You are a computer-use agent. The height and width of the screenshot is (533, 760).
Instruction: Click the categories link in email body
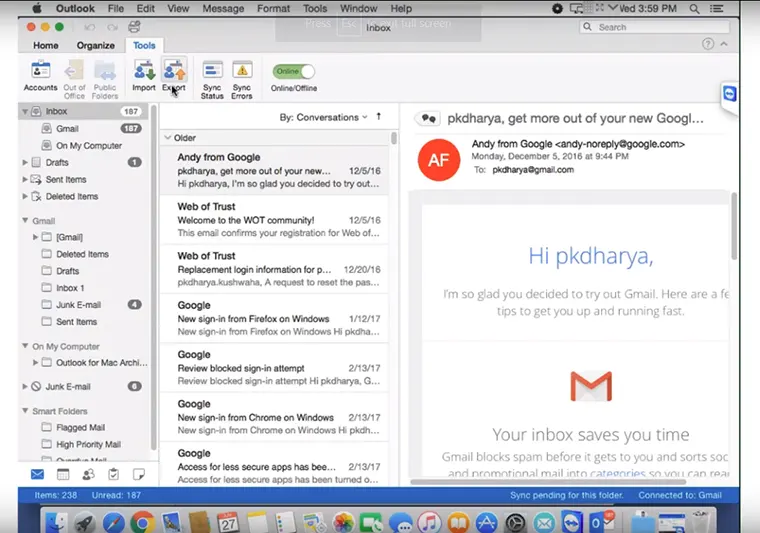click(x=618, y=473)
